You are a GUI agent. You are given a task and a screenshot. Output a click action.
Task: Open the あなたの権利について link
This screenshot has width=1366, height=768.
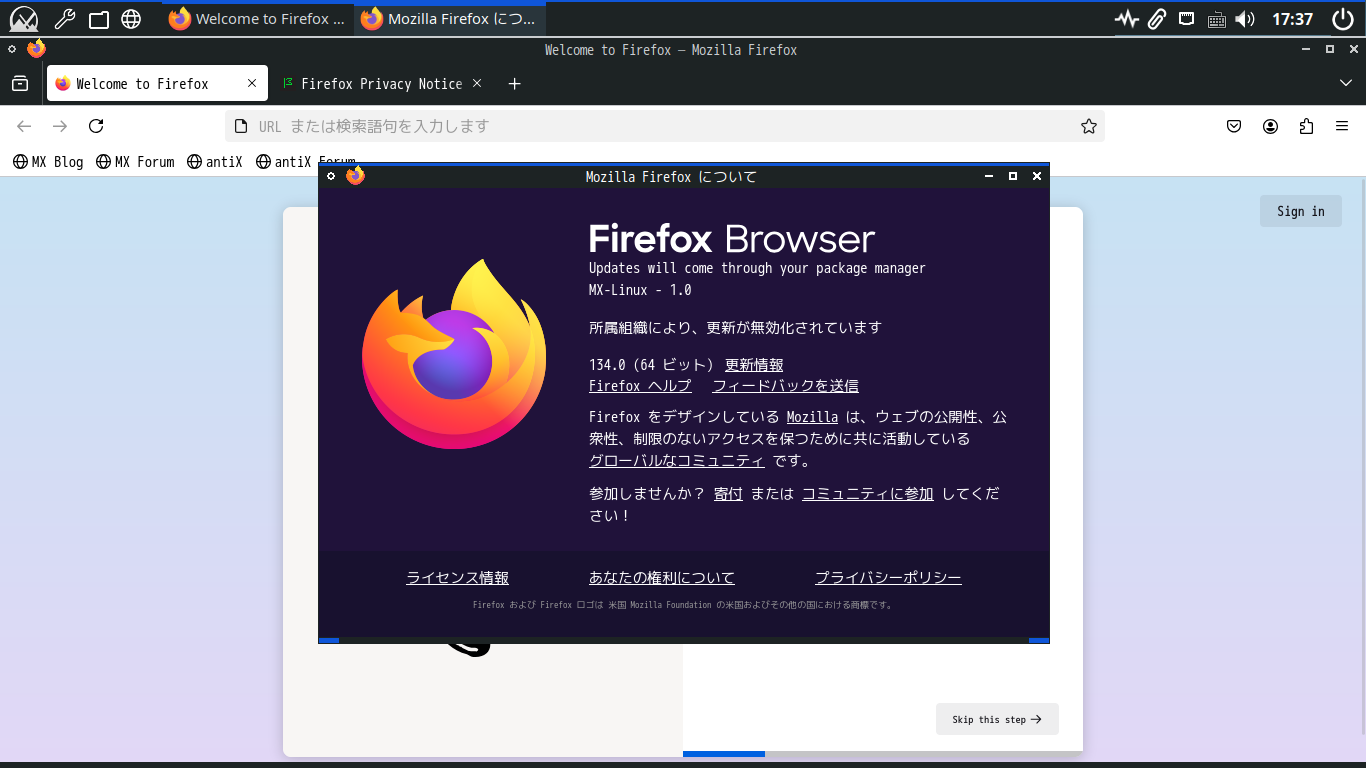662,578
